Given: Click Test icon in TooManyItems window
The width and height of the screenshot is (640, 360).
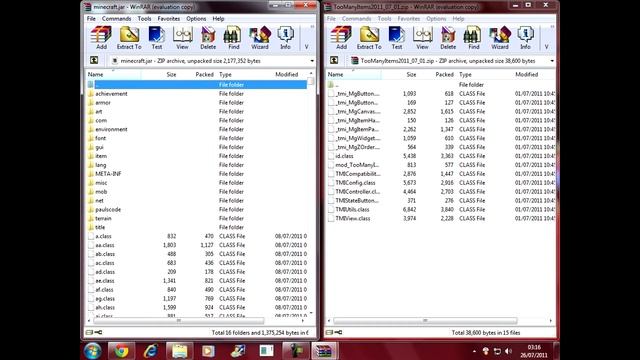Looking at the screenshot, I should pos(397,38).
